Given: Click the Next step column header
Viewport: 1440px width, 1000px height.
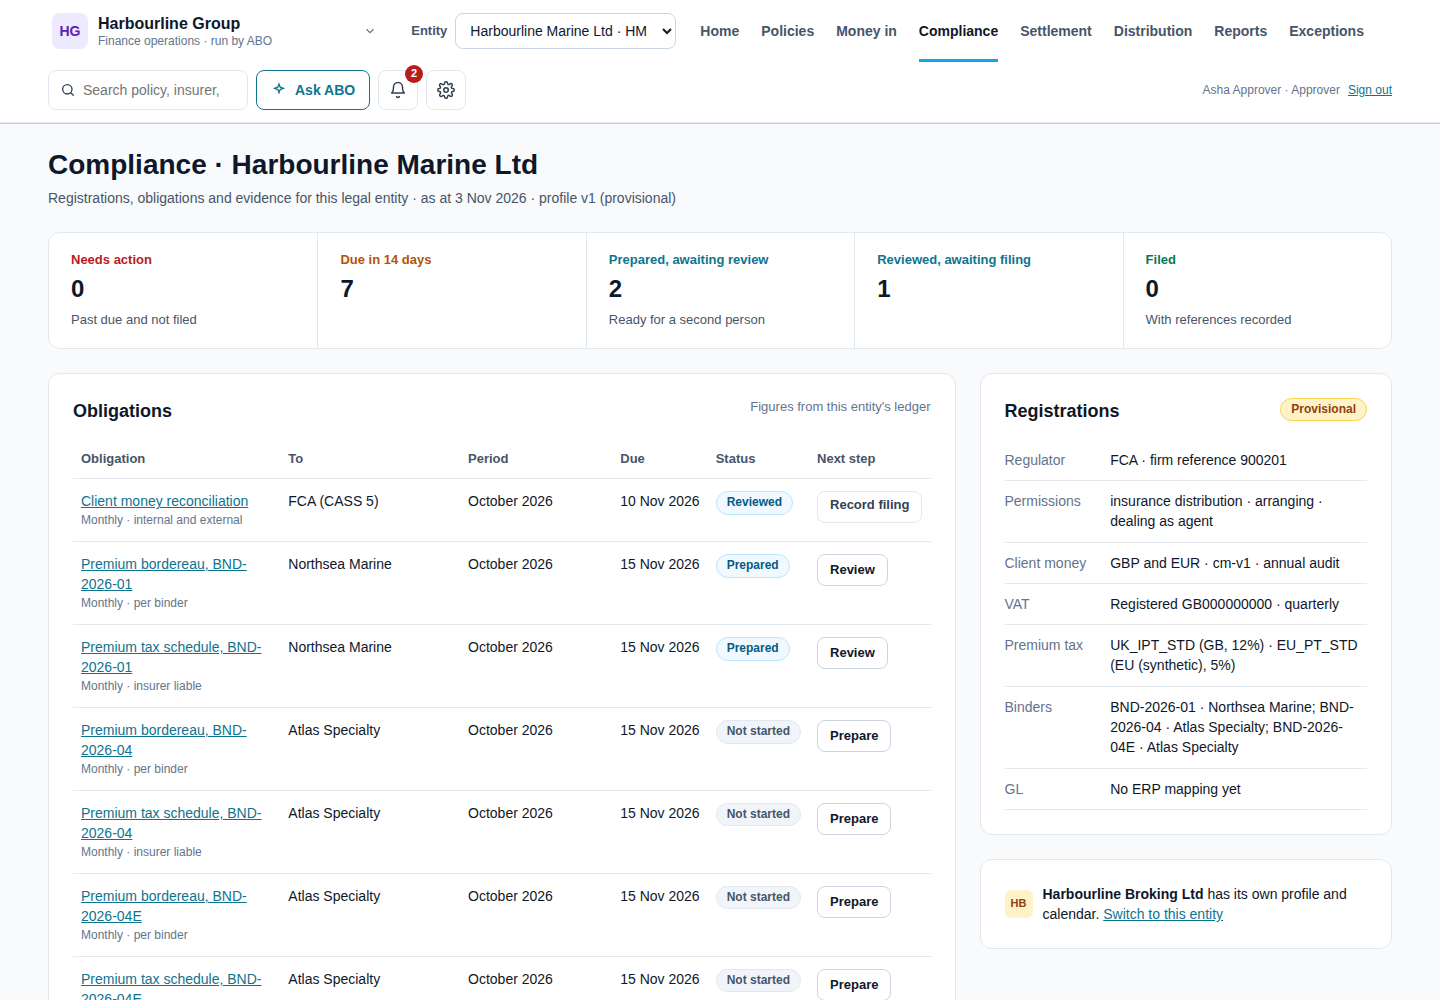Looking at the screenshot, I should point(846,459).
